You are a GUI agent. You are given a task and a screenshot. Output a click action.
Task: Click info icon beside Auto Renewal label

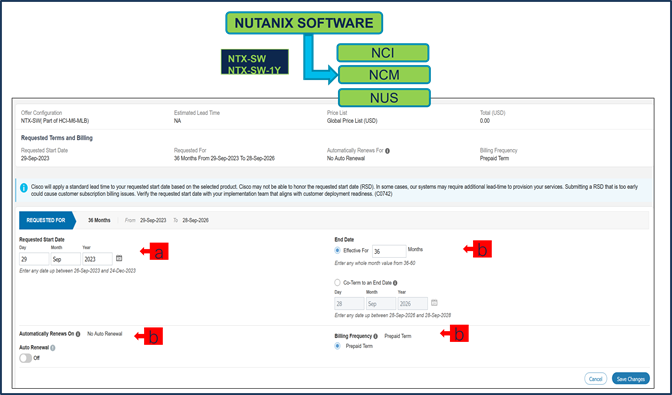point(53,348)
